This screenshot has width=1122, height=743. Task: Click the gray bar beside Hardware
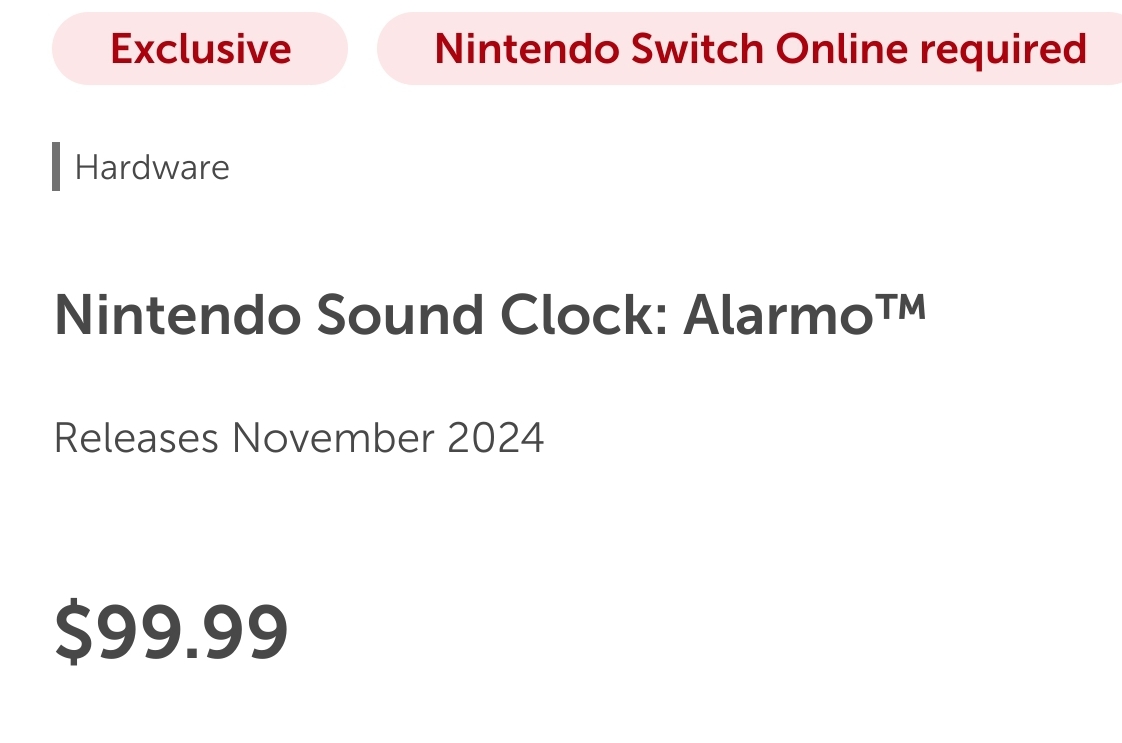coord(56,167)
